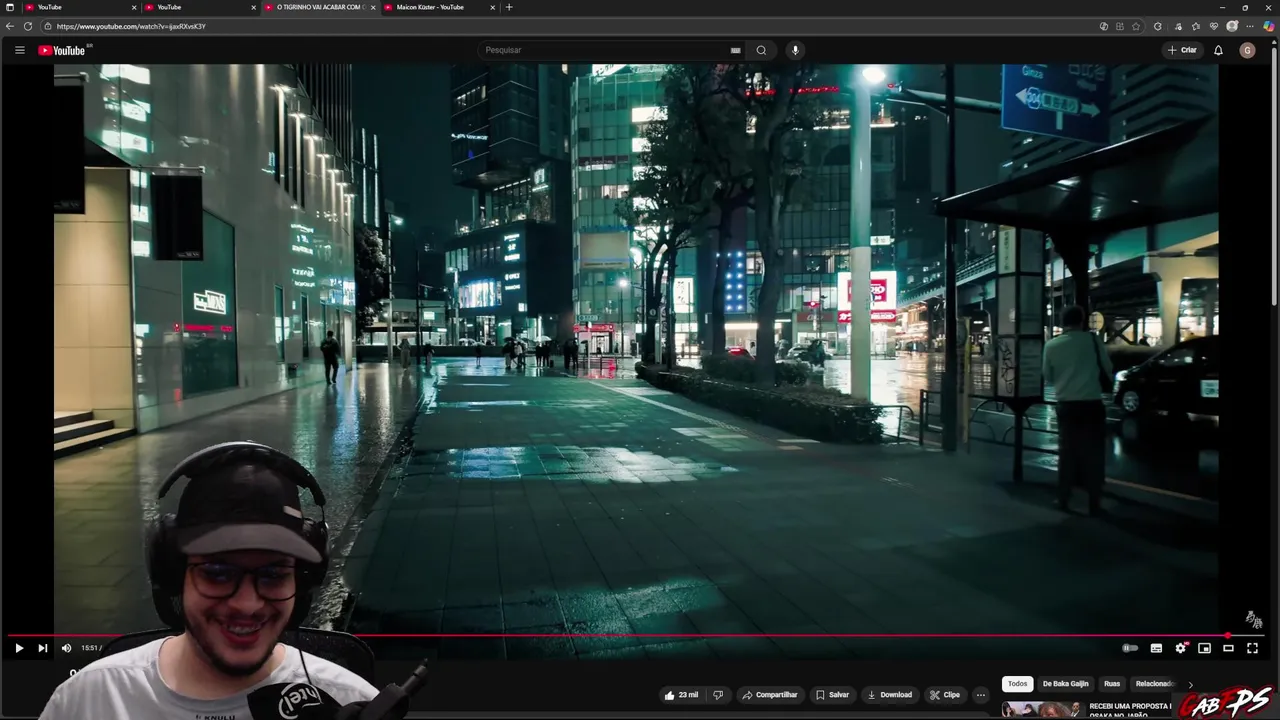
Task: Open the player settings gear
Action: coord(1181,648)
